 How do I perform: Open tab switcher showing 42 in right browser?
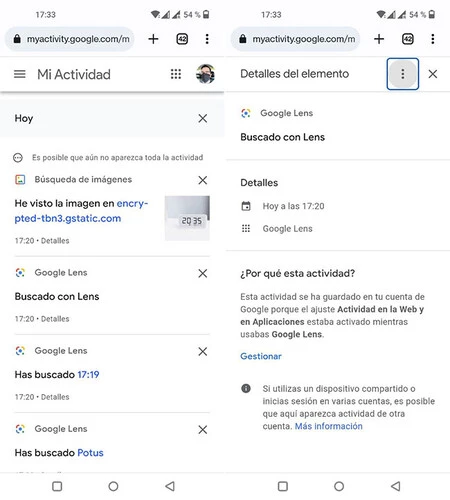click(x=408, y=39)
